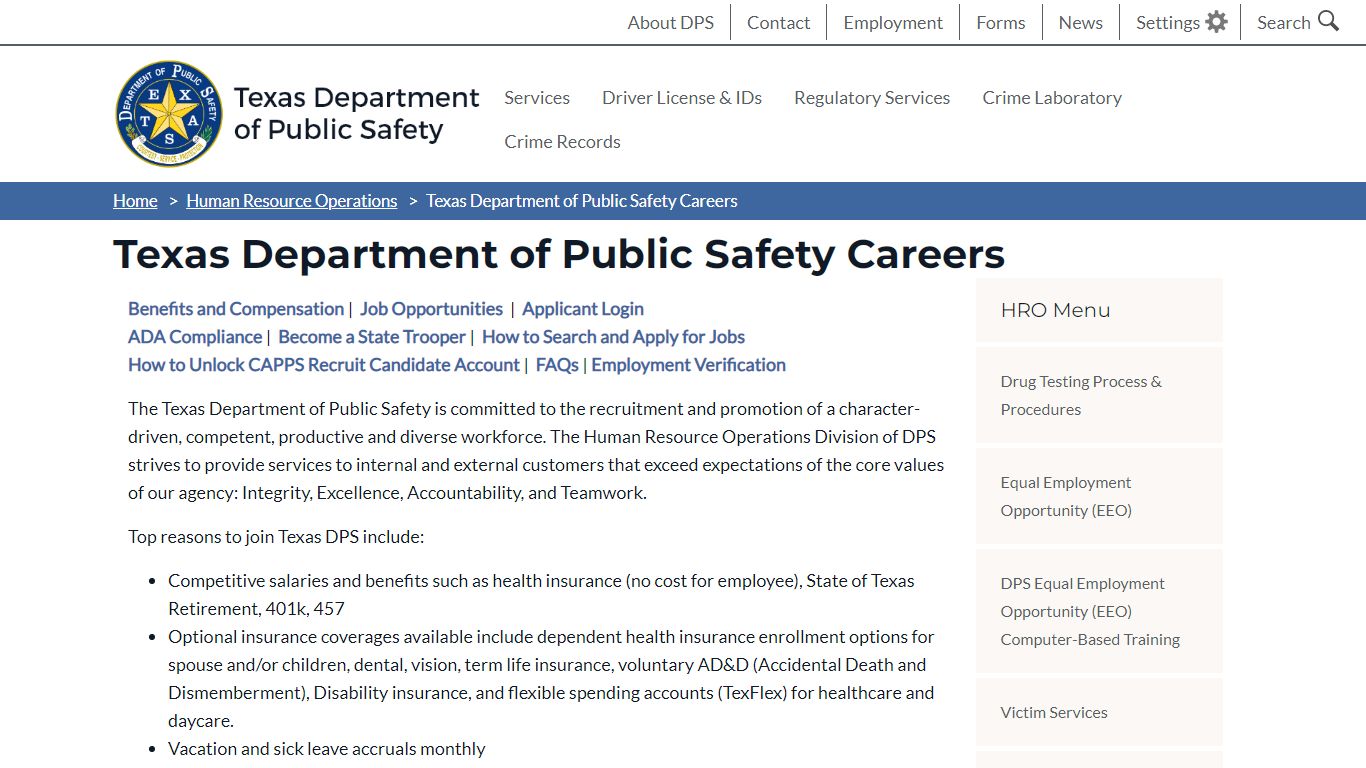
Task: Go to Home breadcrumb
Action: tap(135, 200)
